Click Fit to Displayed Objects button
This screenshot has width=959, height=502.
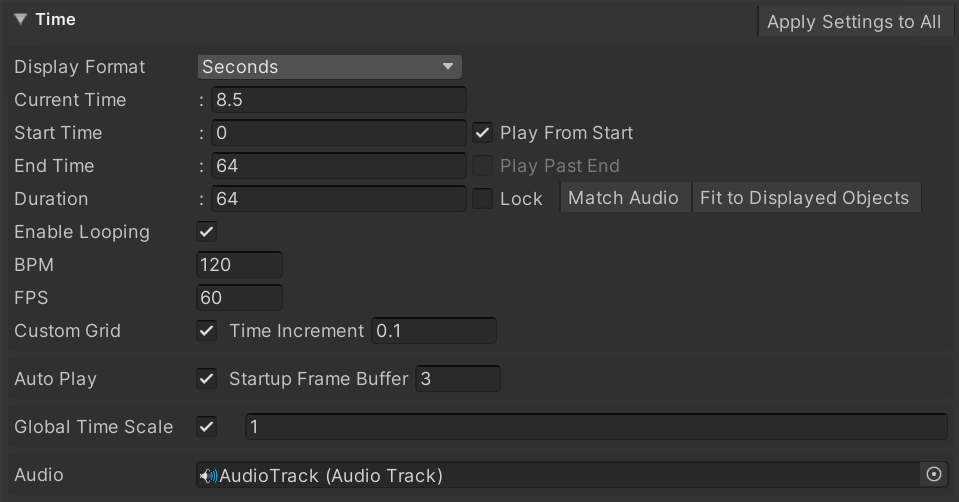805,197
